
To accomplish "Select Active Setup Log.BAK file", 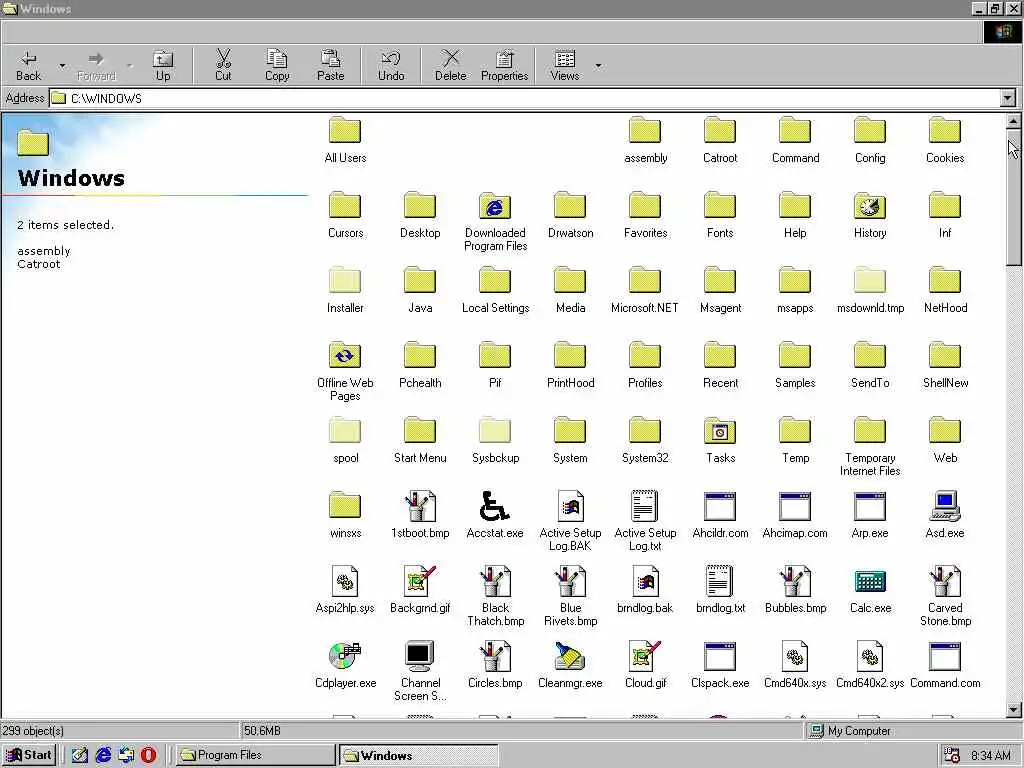I will coord(570,522).
